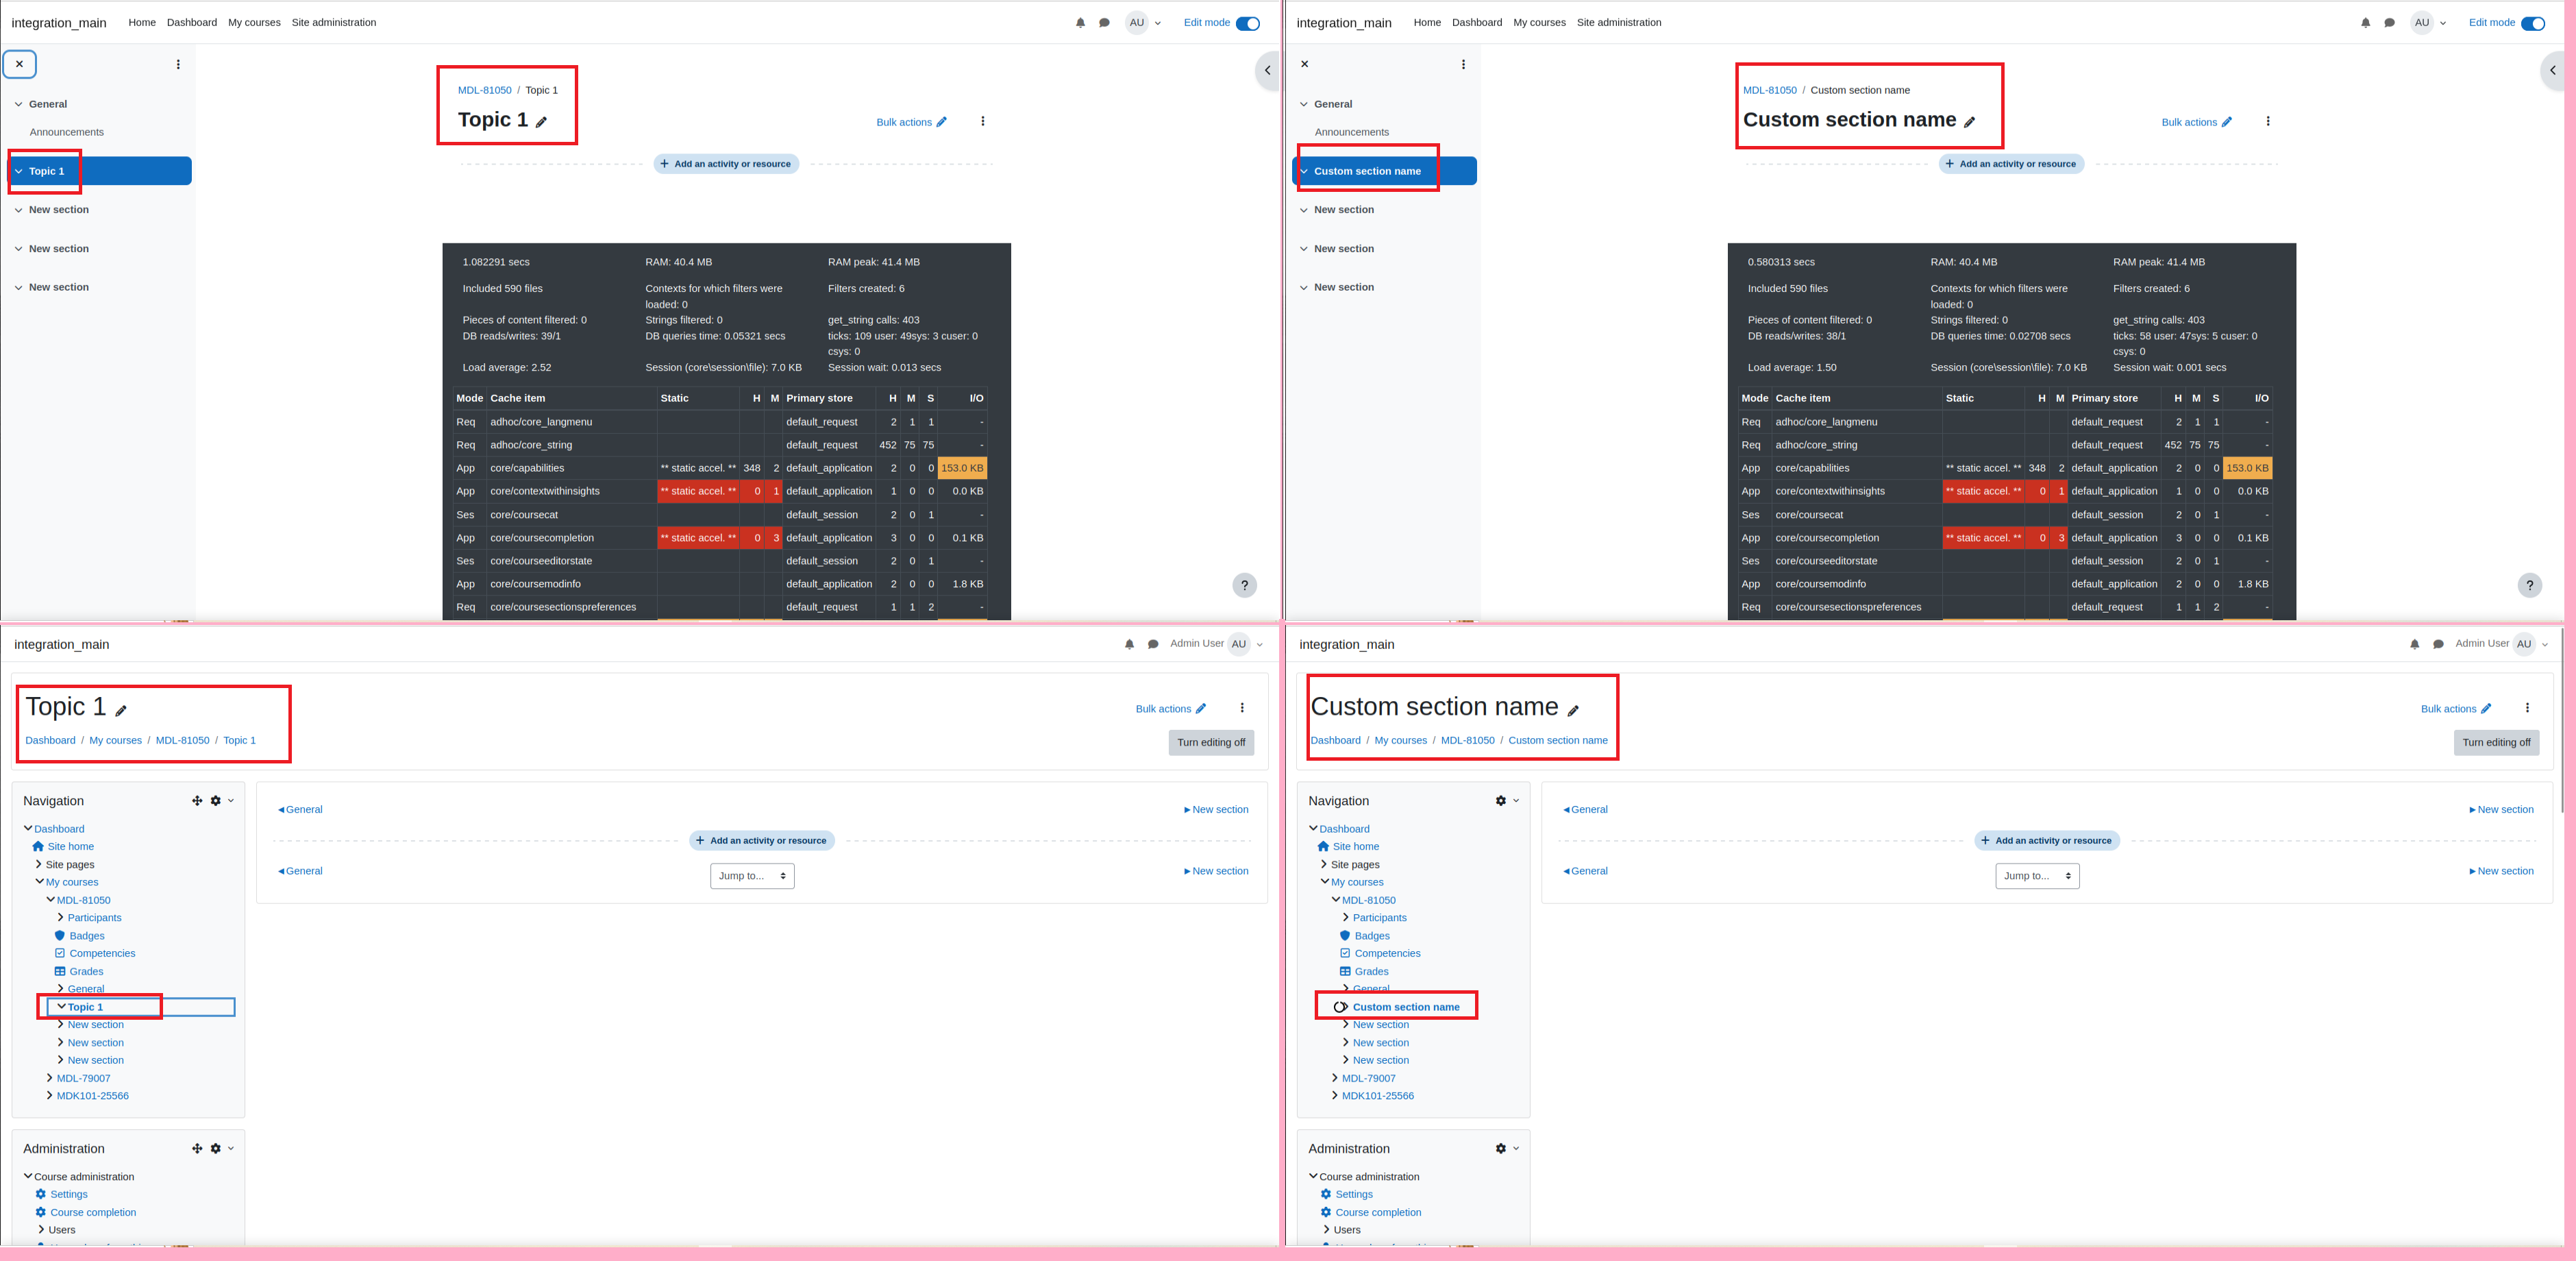The width and height of the screenshot is (2576, 1261).
Task: Click pencil beside large Custom section name title above Dashboard breadcrumb
Action: tap(1573, 711)
